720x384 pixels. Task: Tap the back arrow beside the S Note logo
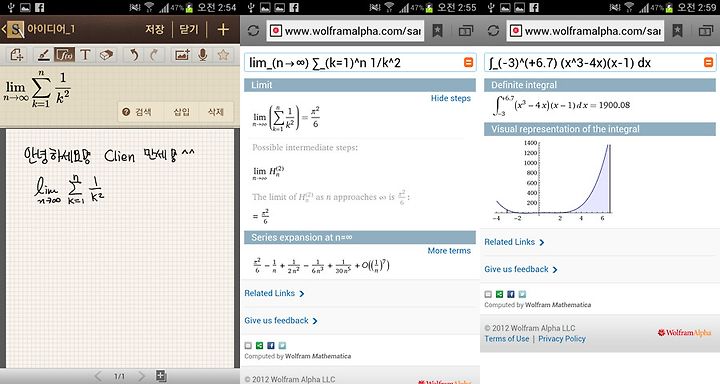tap(4, 29)
